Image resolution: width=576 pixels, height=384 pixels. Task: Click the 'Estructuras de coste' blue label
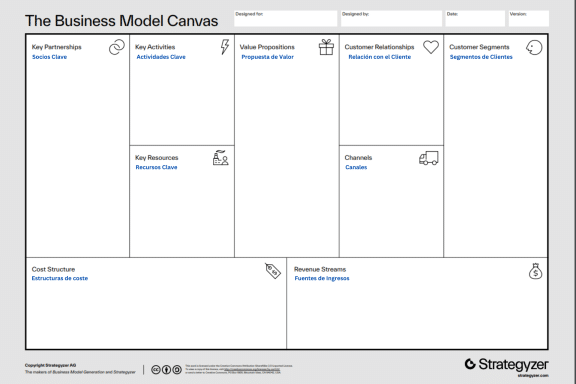pos(60,279)
